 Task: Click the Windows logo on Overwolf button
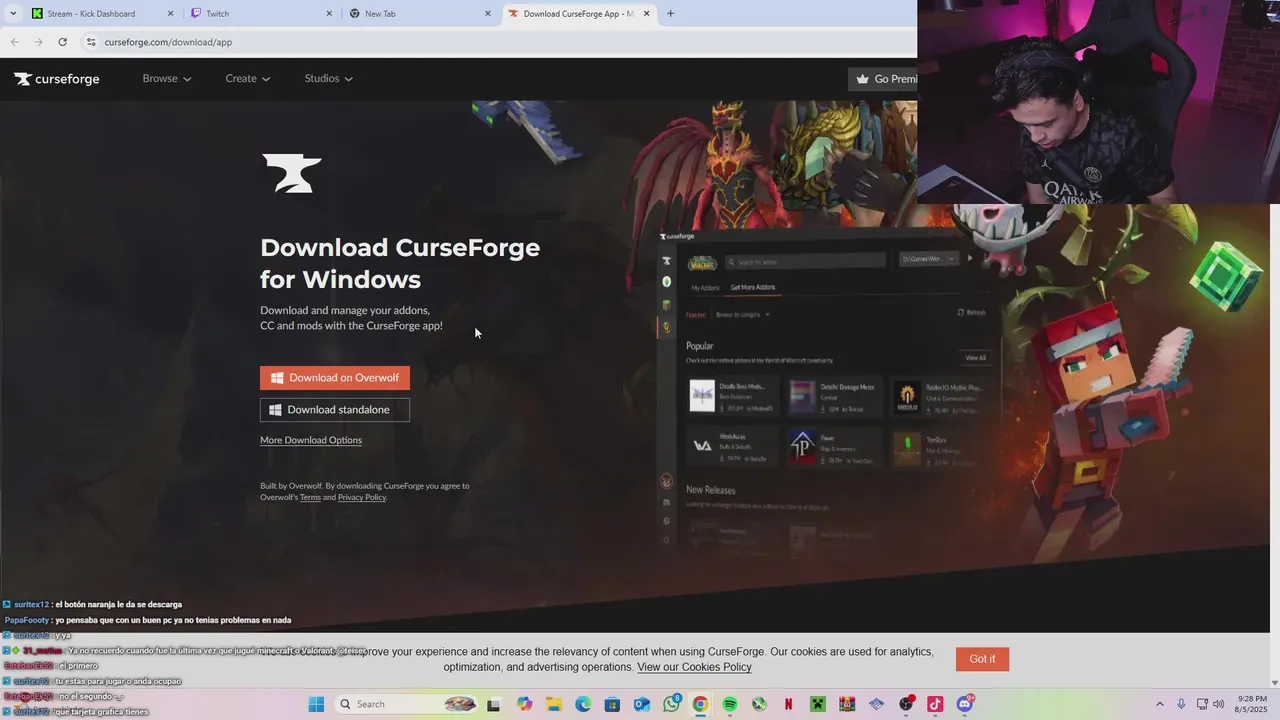(277, 378)
